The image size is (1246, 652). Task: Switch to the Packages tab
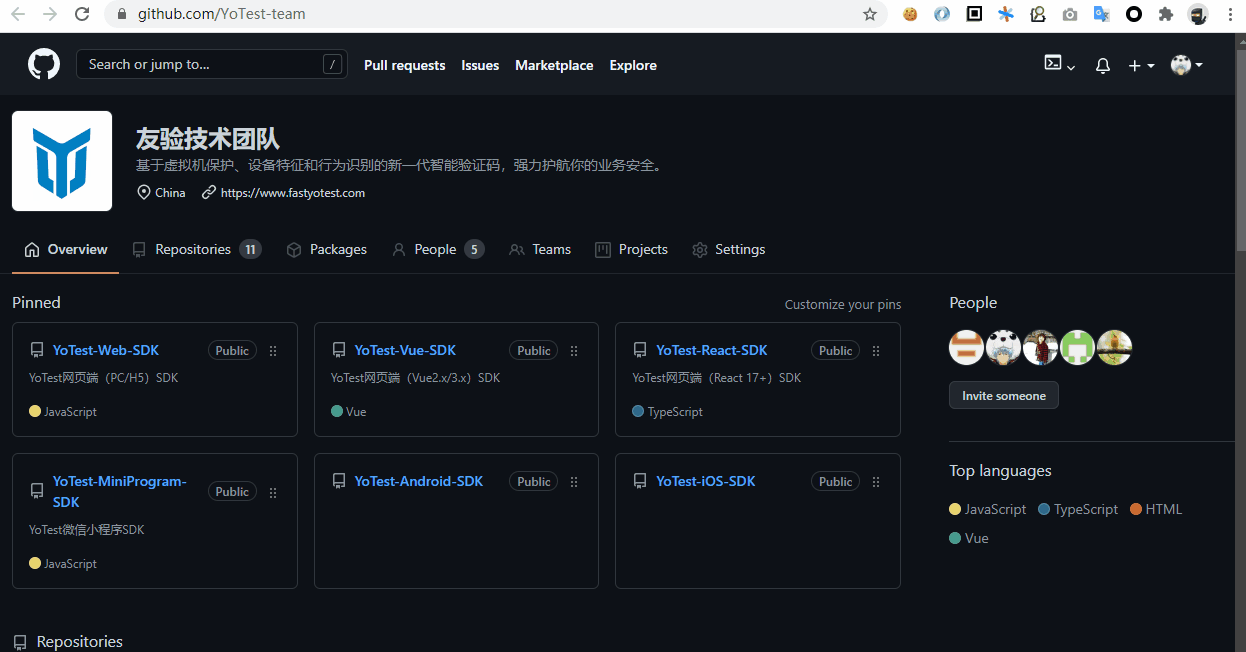coord(327,249)
